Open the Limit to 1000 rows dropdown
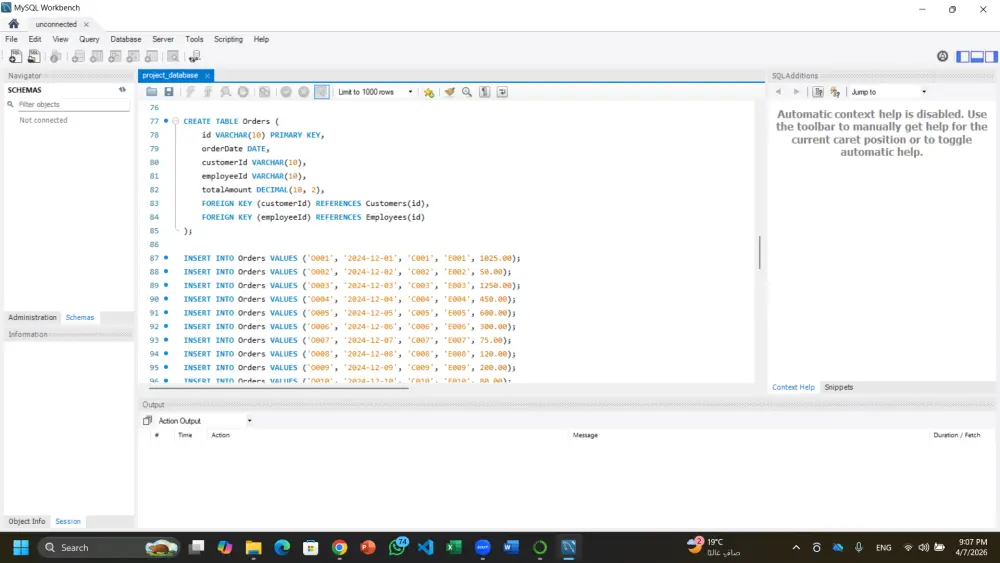1000x563 pixels. [374, 92]
